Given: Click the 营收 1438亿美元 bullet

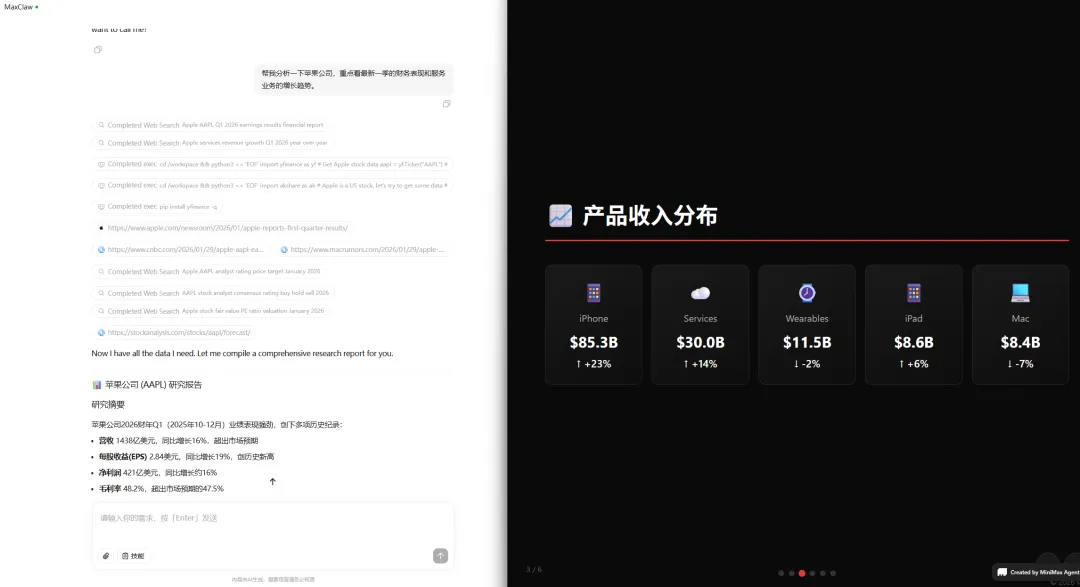Looking at the screenshot, I should coord(178,441).
